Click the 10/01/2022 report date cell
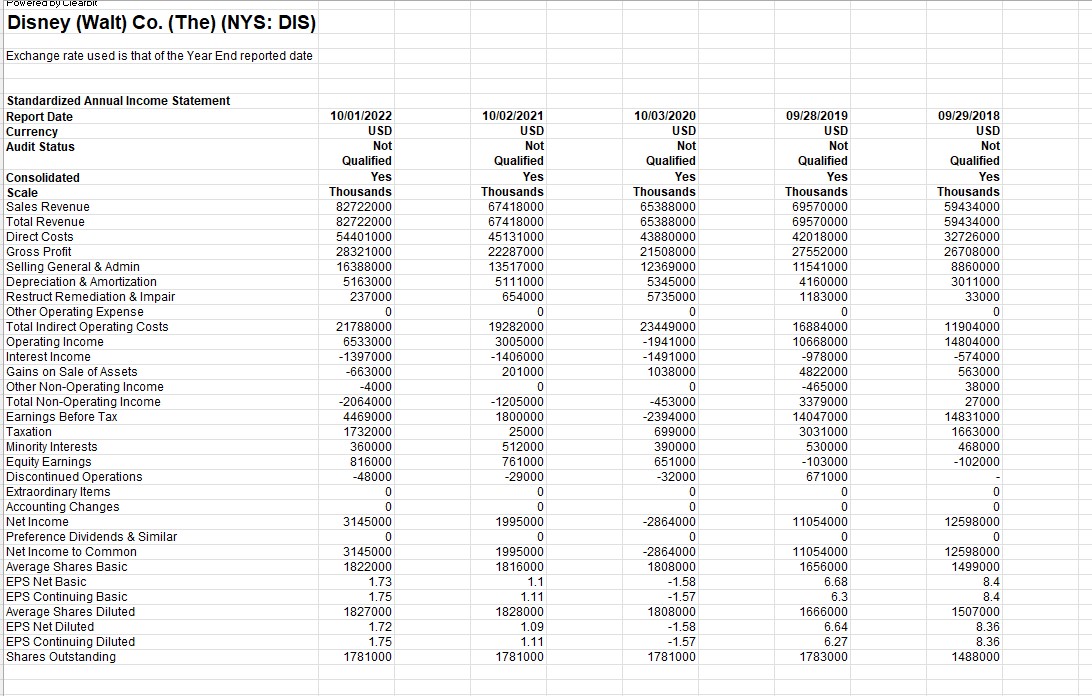Image resolution: width=1092 pixels, height=696 pixels. click(x=361, y=116)
